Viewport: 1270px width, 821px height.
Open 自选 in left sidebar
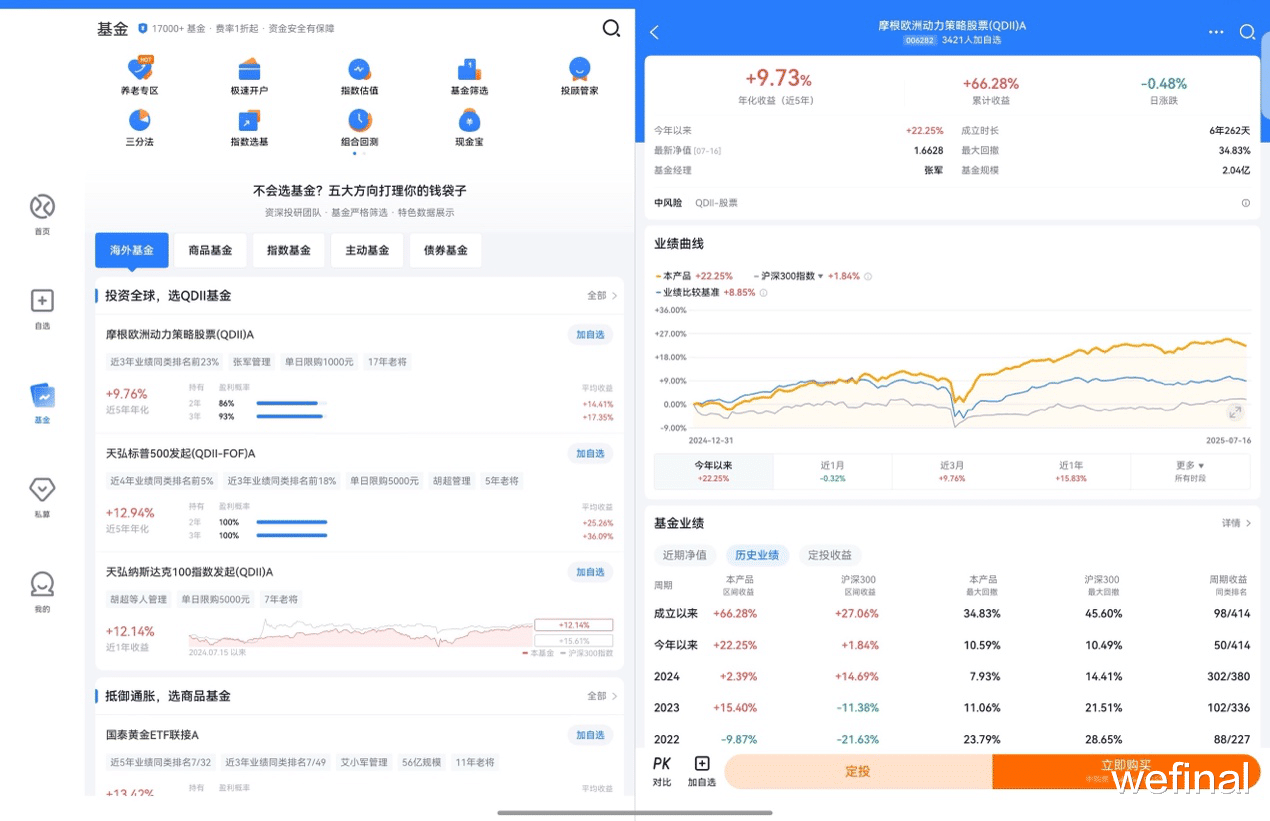(42, 309)
